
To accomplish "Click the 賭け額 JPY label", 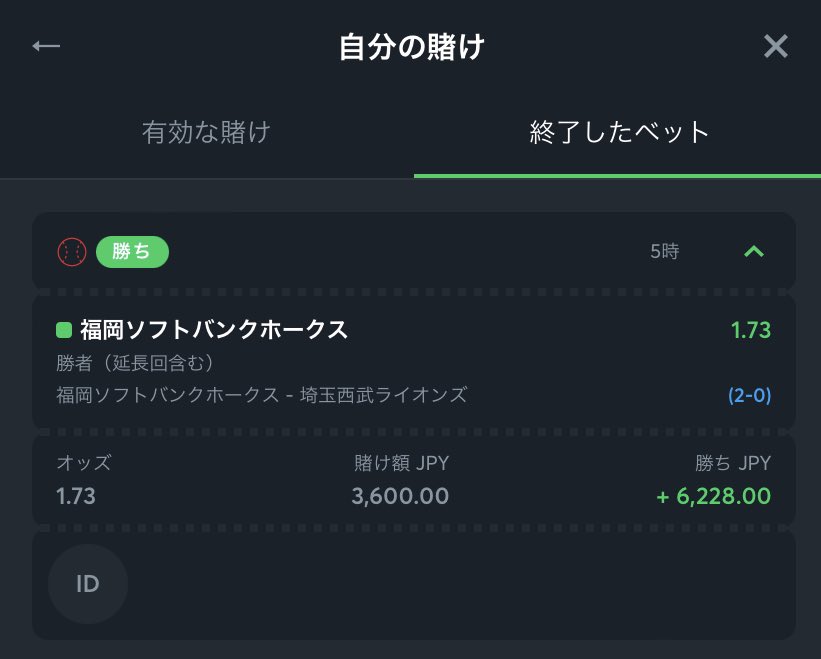I will (400, 463).
